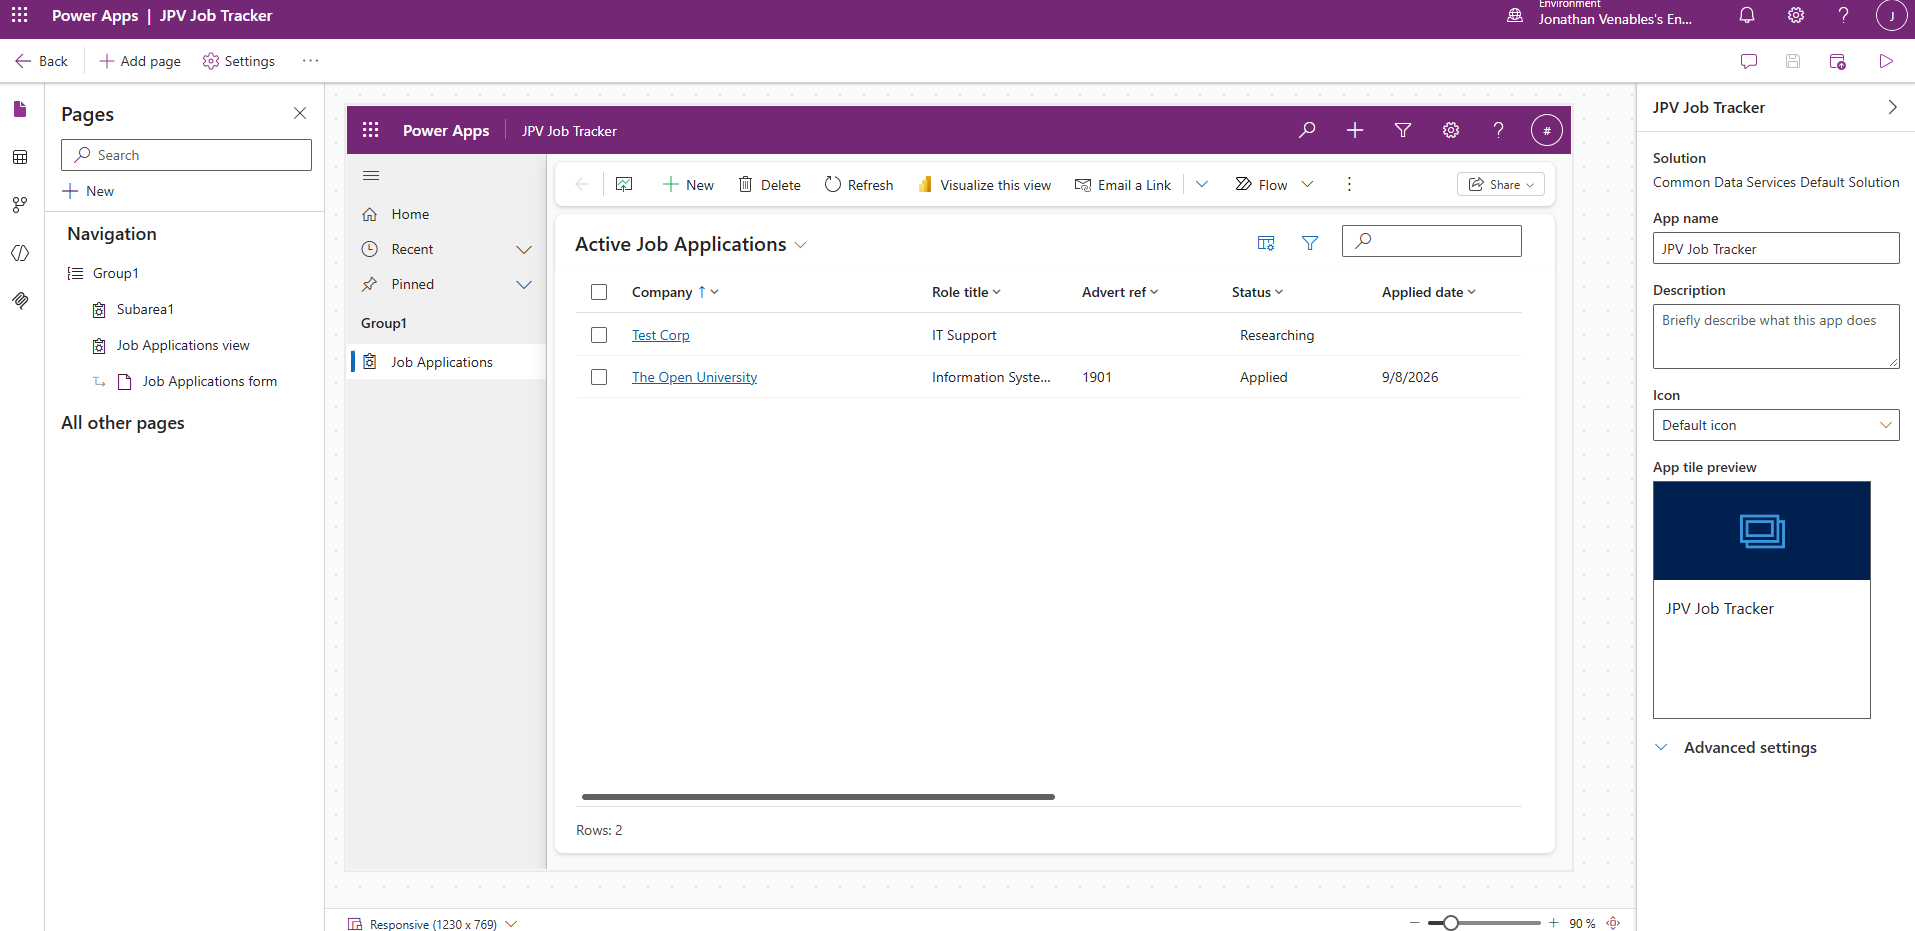Image resolution: width=1915 pixels, height=931 pixels.
Task: Click the more commands vertical ellipsis
Action: [x=1349, y=184]
